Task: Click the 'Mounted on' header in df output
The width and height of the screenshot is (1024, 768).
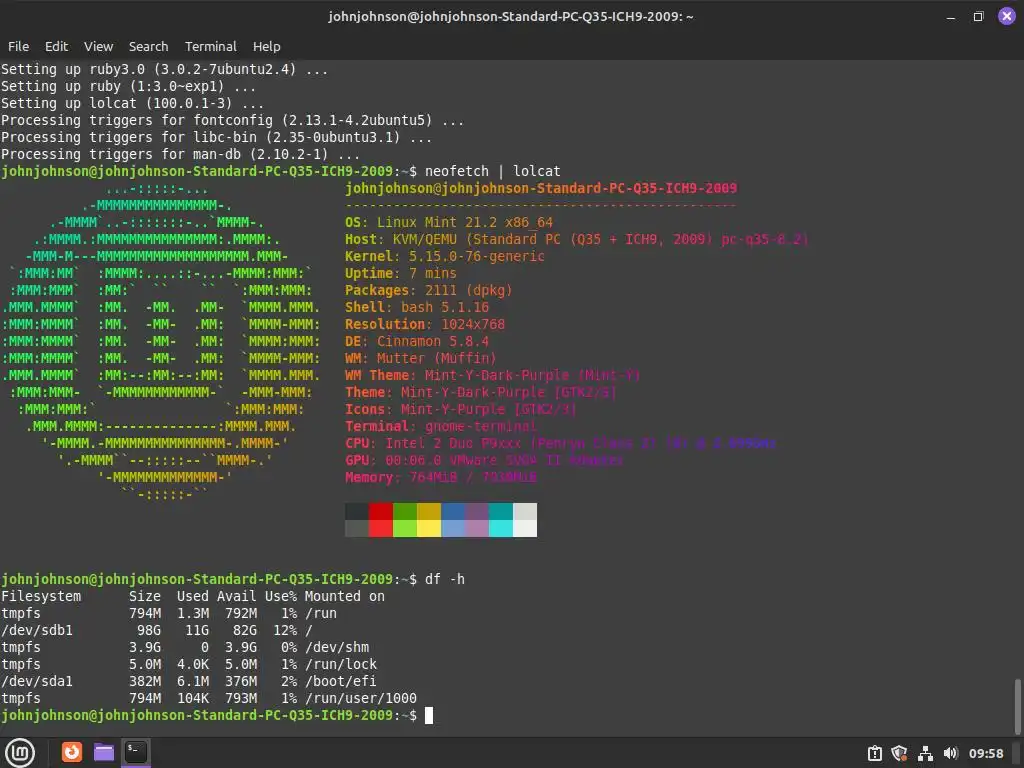Action: pos(344,596)
